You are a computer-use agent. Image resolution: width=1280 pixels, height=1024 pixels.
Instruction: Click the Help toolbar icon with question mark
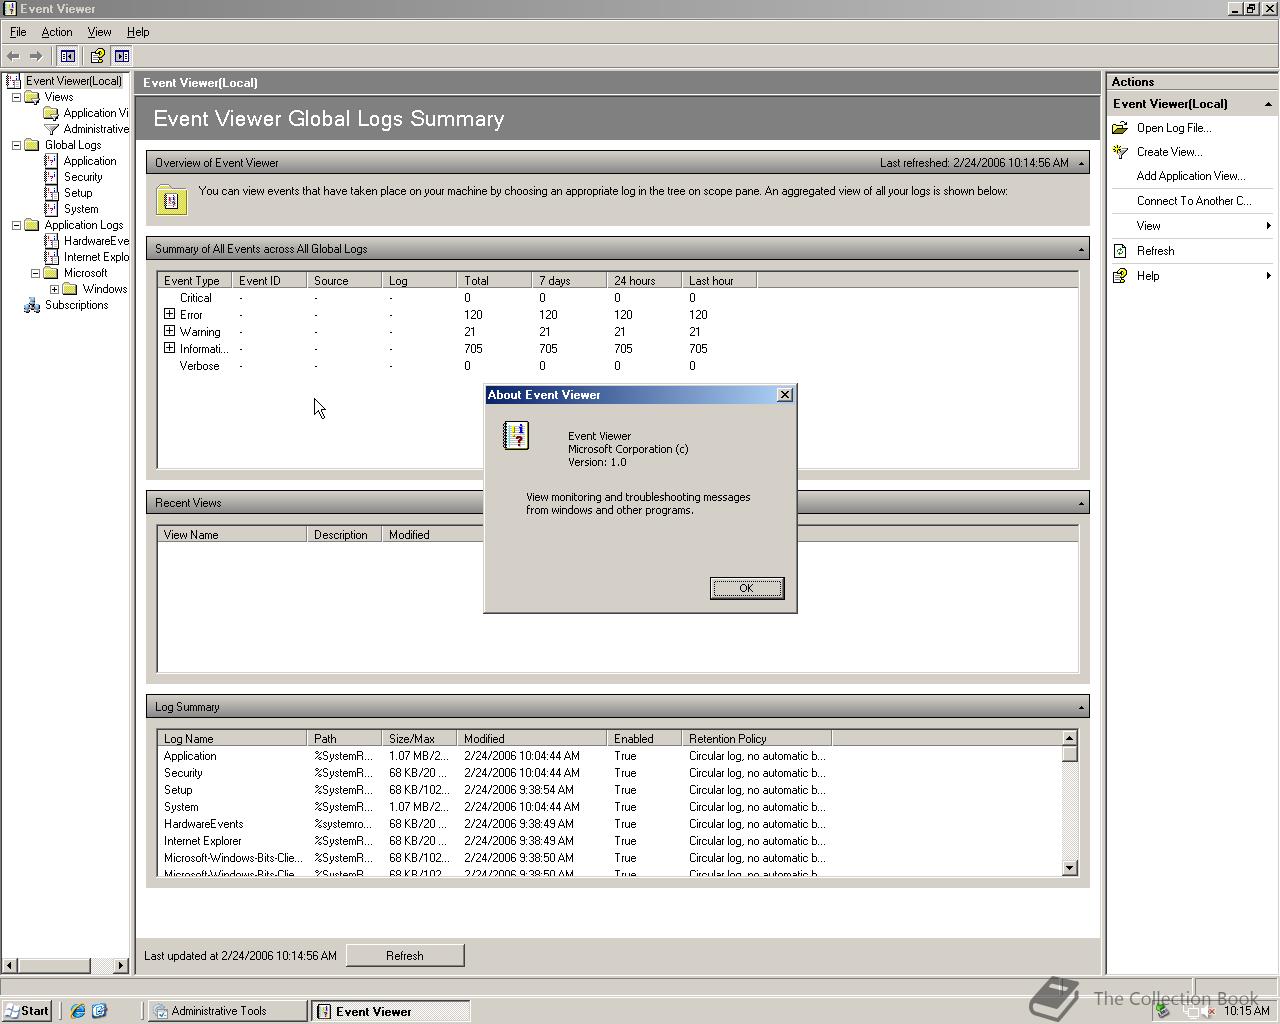point(97,56)
